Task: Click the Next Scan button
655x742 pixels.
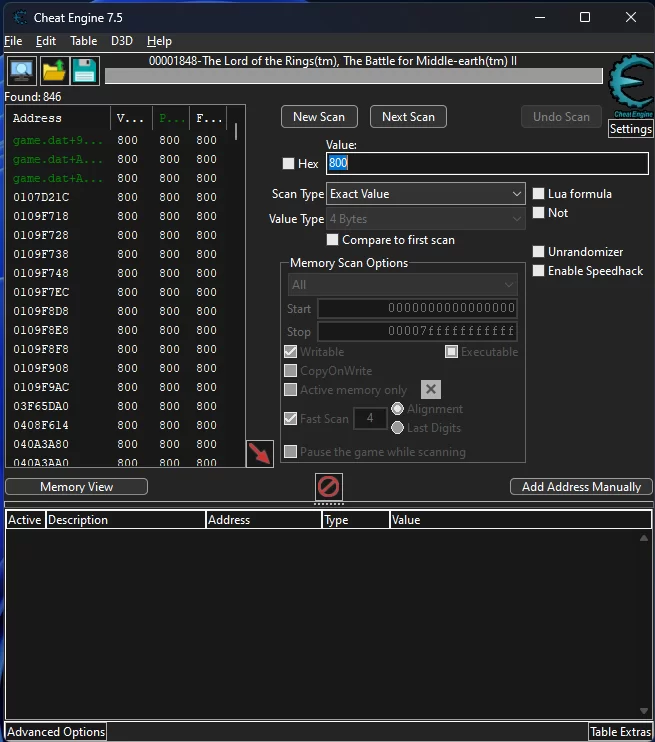Action: (408, 117)
